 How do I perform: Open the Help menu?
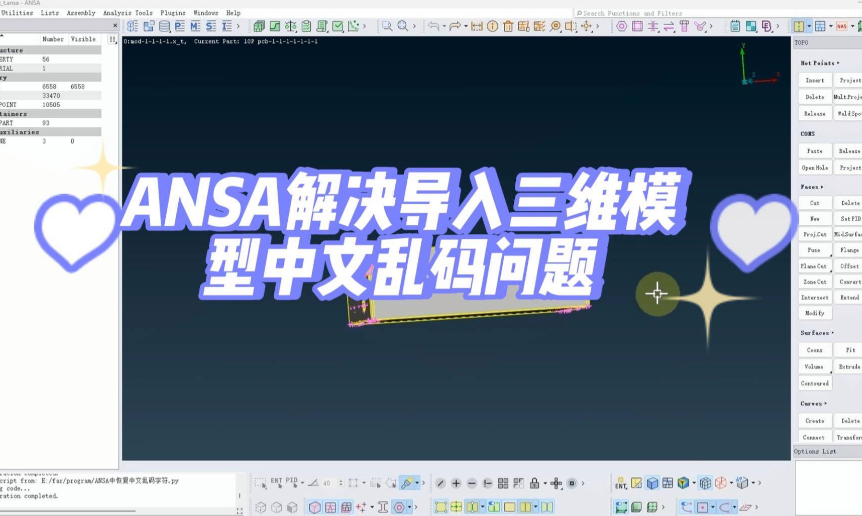pos(233,13)
